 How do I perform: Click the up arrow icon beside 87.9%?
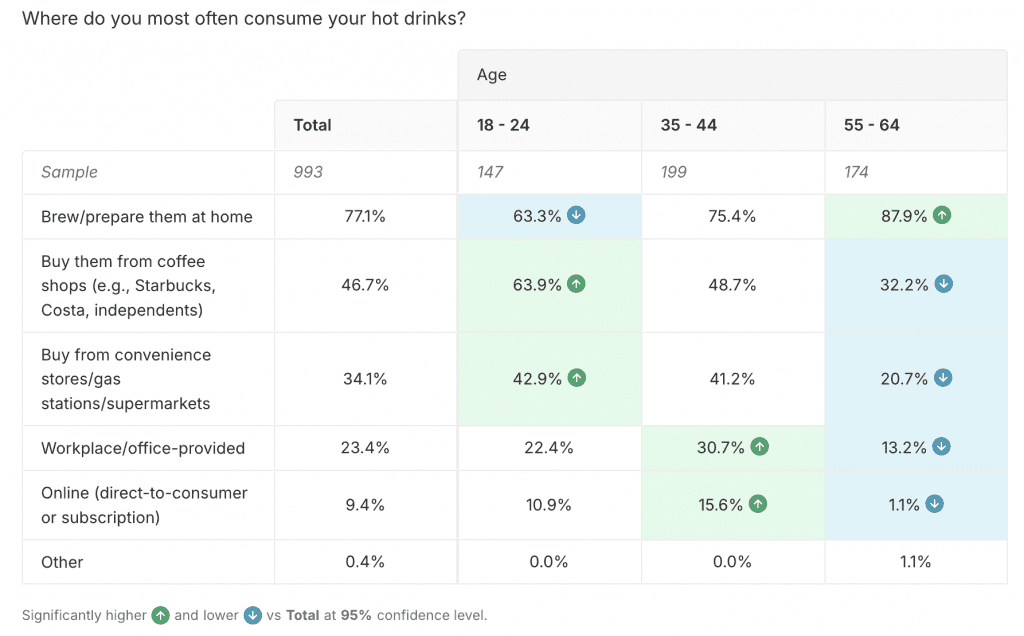click(x=942, y=216)
